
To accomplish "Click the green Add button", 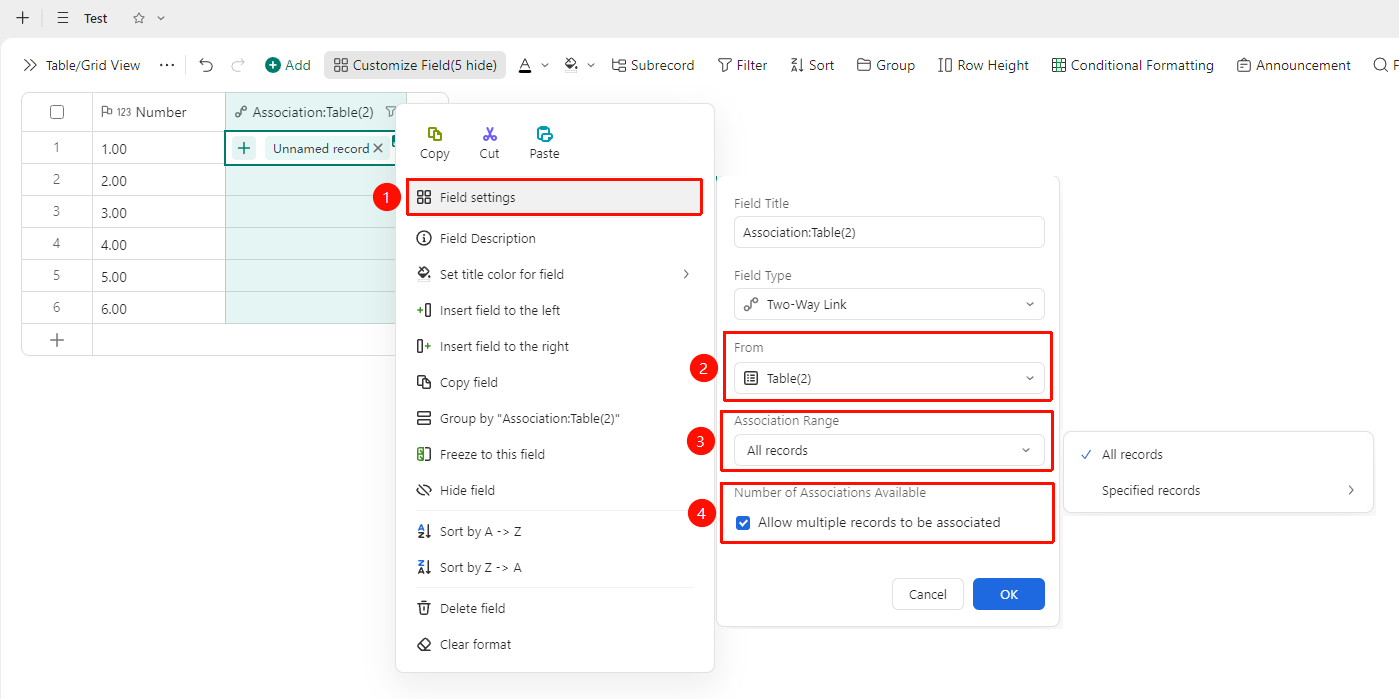I will (x=288, y=65).
